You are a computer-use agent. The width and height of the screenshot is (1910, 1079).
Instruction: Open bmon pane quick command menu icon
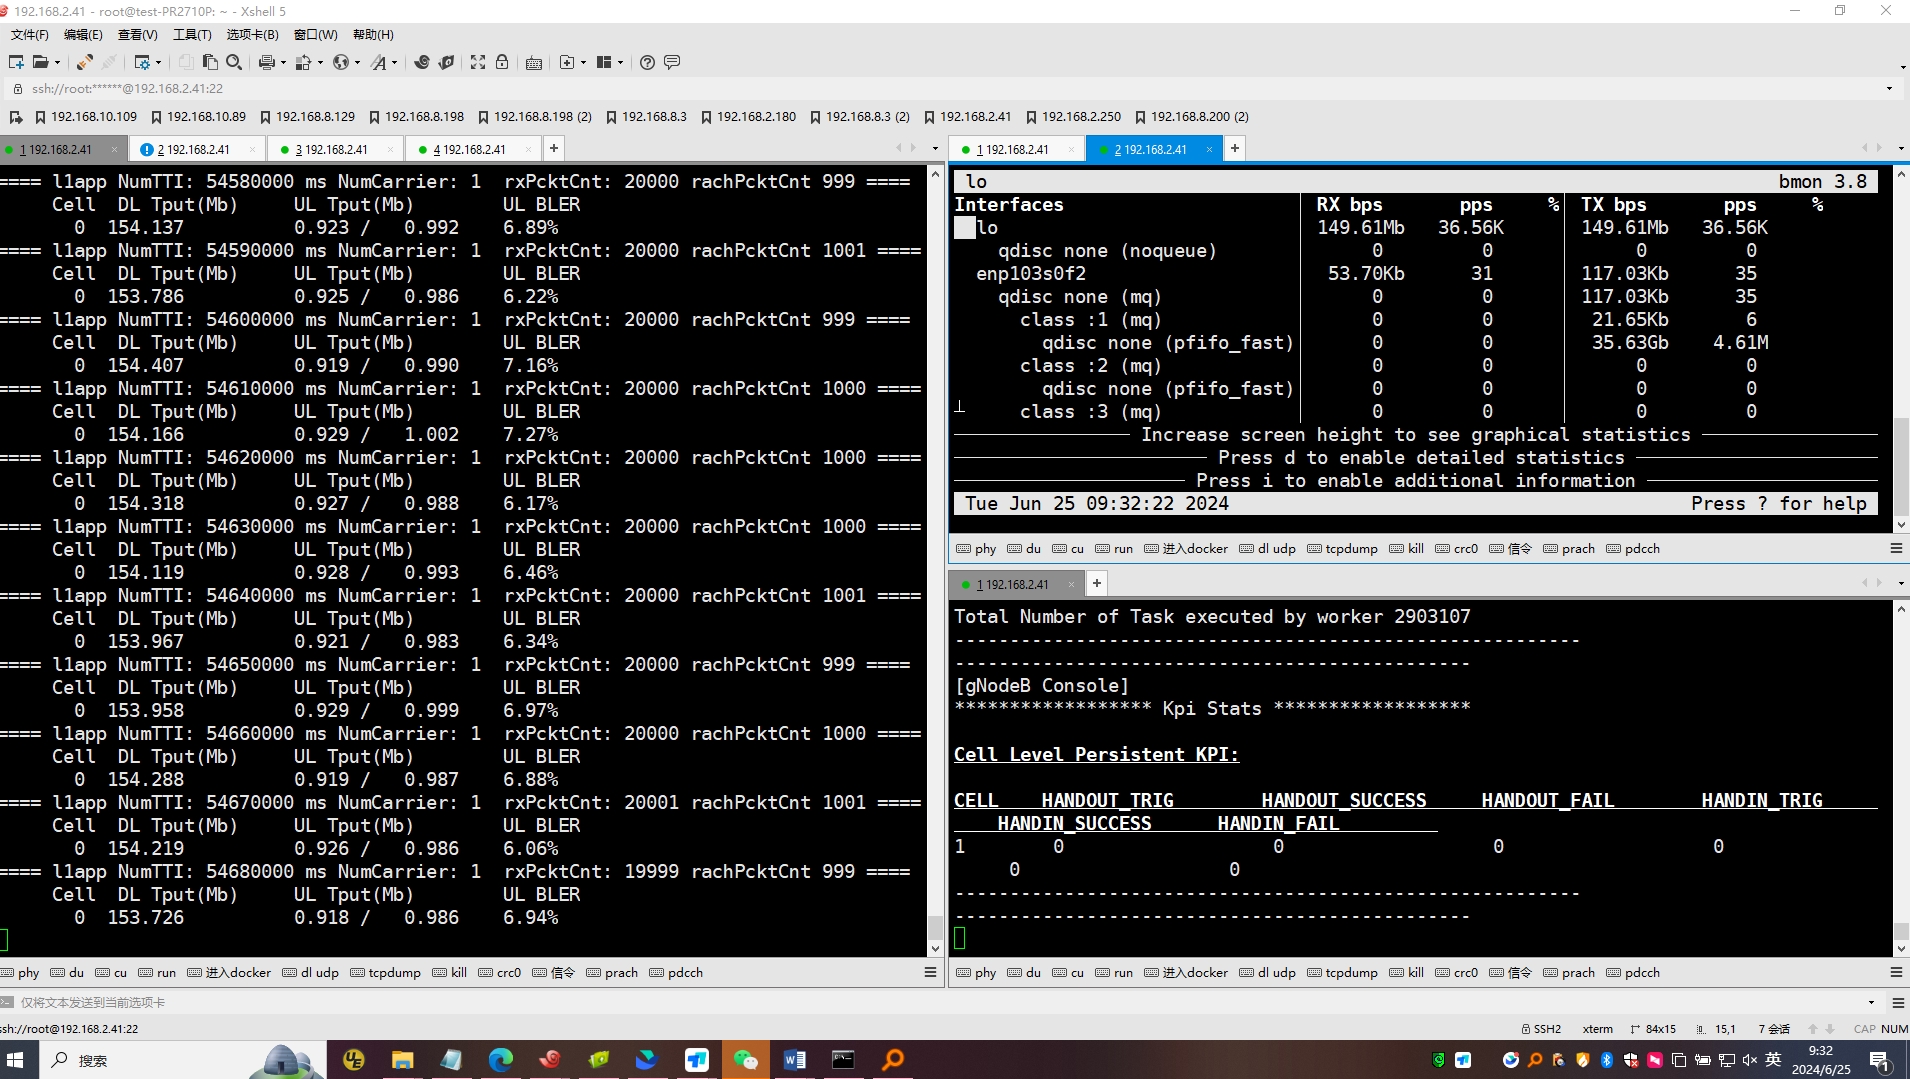(1896, 548)
